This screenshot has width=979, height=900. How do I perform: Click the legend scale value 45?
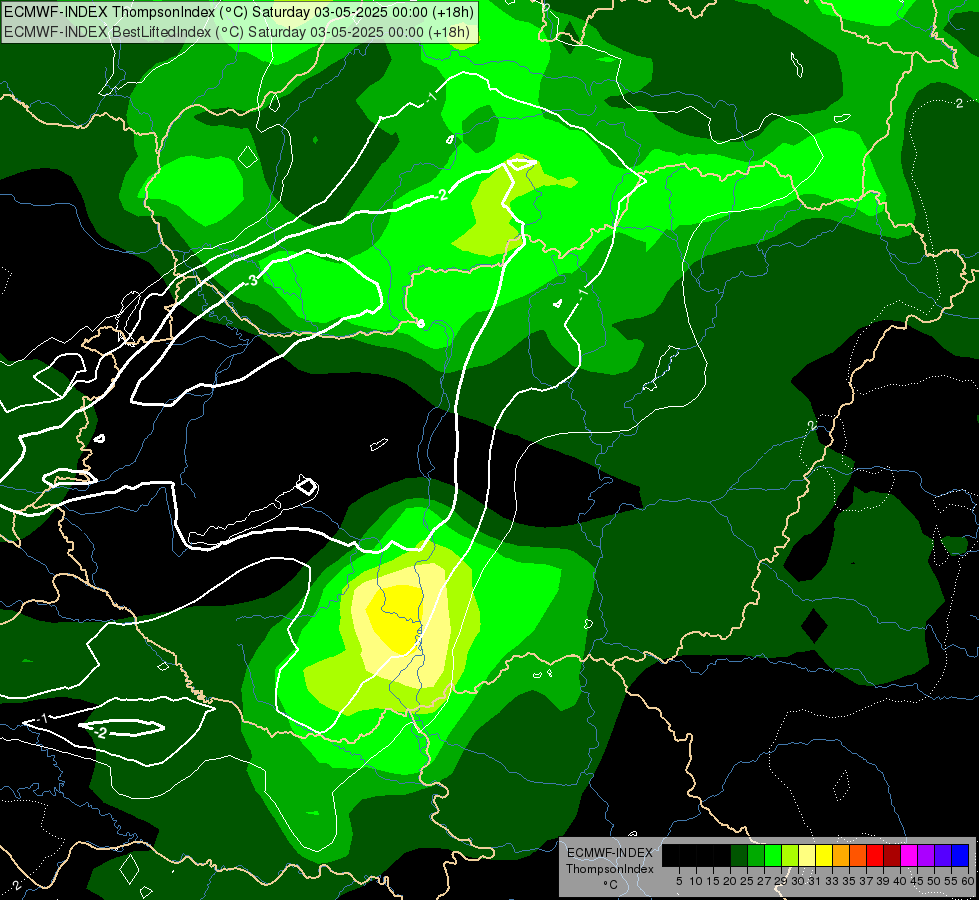click(917, 881)
